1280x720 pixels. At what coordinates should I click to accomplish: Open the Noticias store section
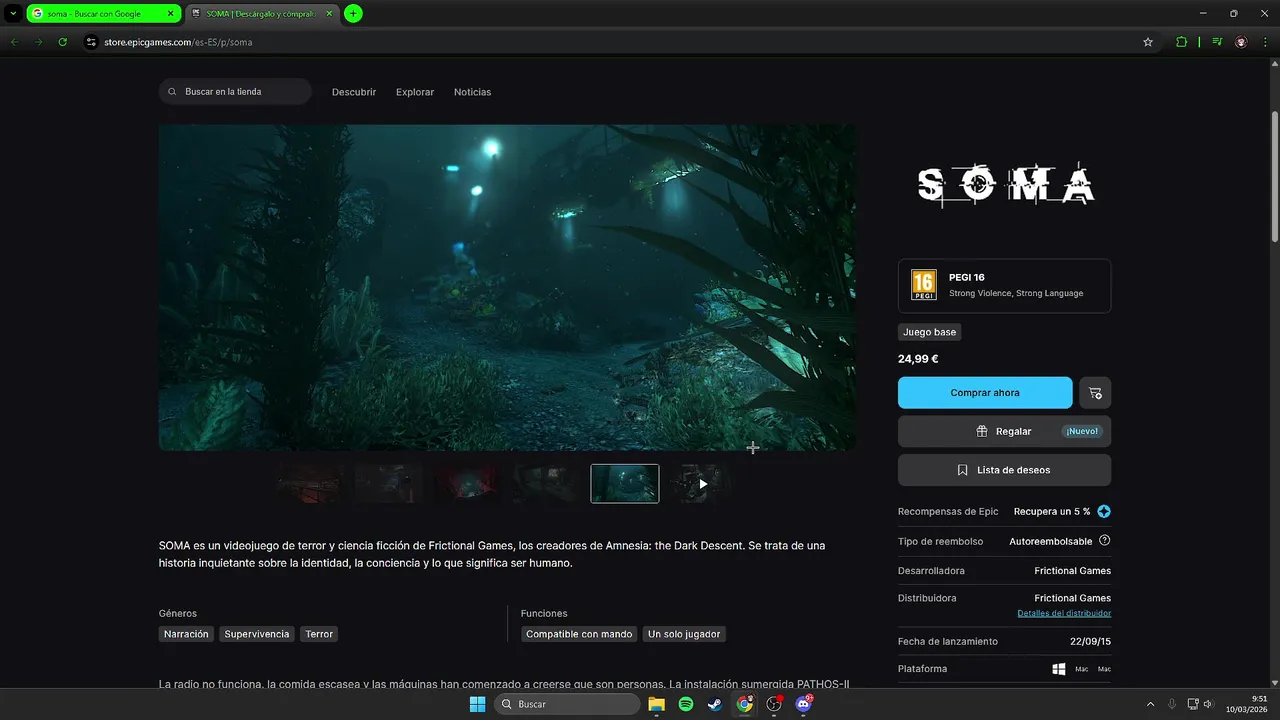(x=472, y=92)
